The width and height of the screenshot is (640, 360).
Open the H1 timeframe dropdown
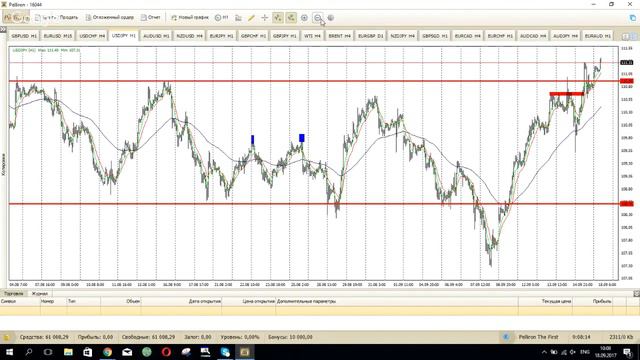(222, 18)
